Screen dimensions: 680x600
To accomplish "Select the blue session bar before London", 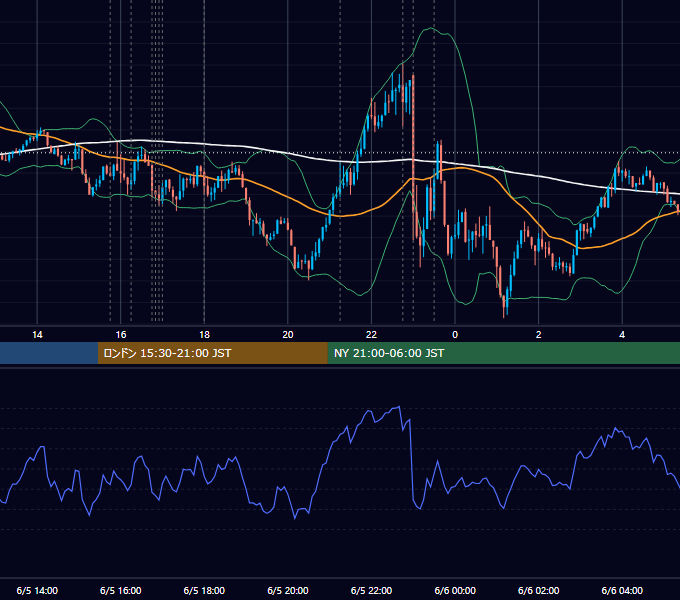I will tap(49, 353).
